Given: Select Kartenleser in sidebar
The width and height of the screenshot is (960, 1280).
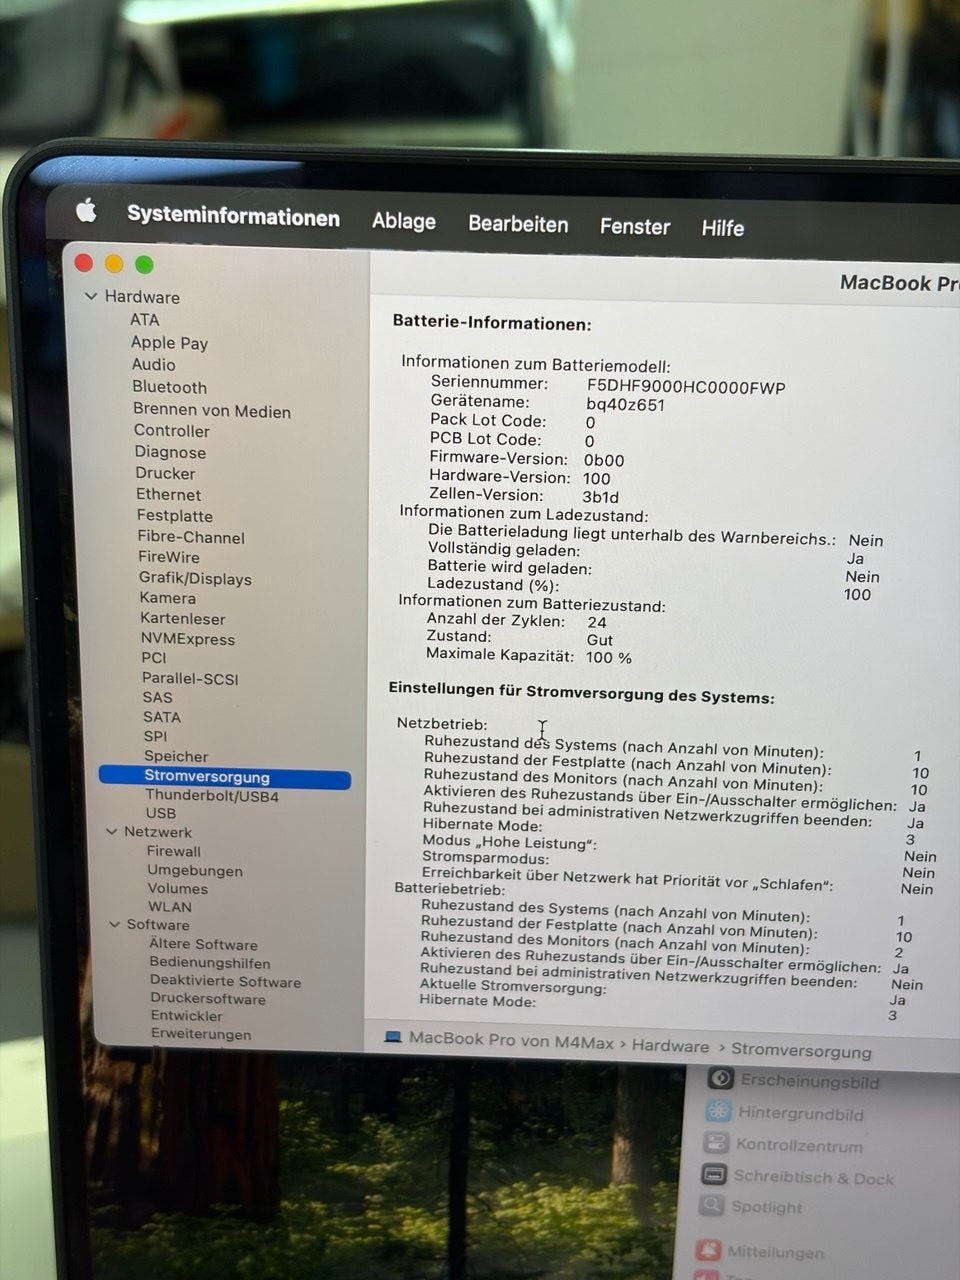Looking at the screenshot, I should (x=182, y=618).
